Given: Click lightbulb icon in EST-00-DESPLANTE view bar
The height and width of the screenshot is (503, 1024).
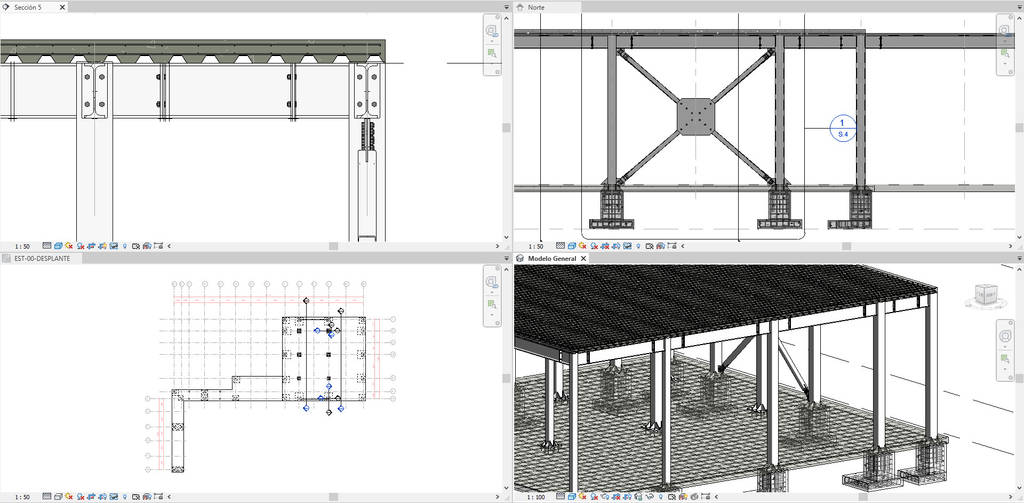Looking at the screenshot, I should coord(125,497).
